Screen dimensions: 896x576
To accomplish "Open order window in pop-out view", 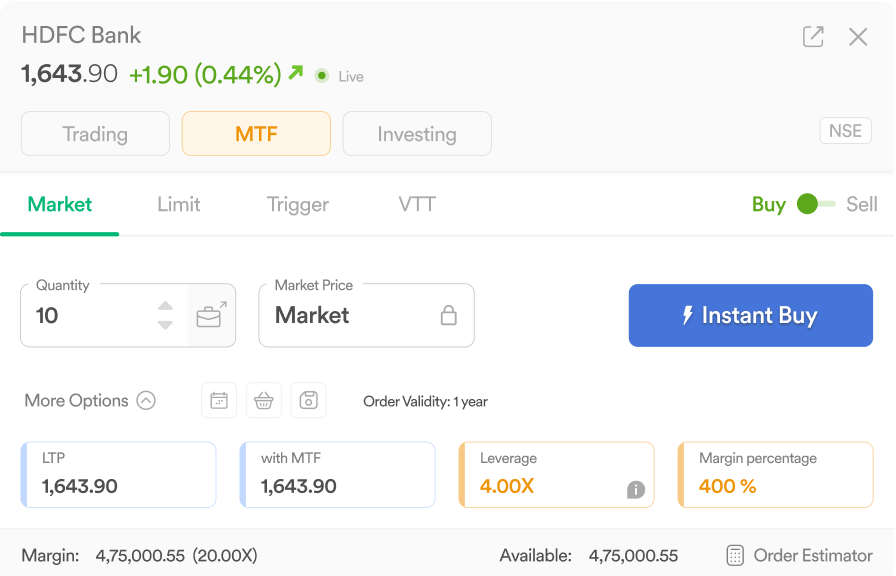I will tap(813, 37).
